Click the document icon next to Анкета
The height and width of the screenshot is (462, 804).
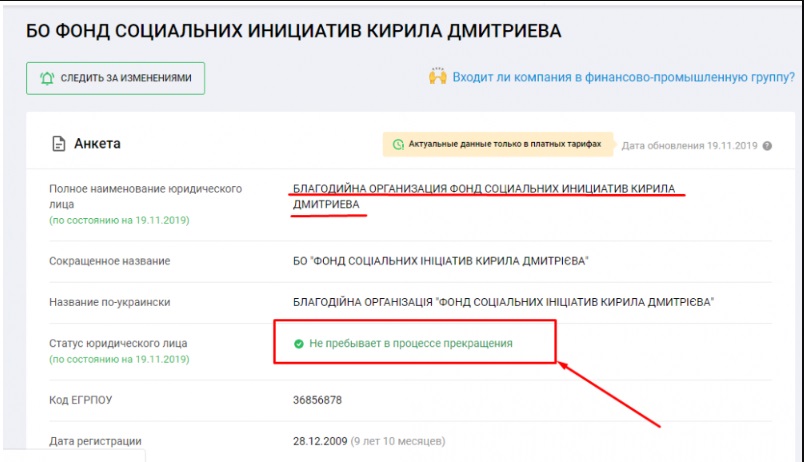(x=59, y=144)
